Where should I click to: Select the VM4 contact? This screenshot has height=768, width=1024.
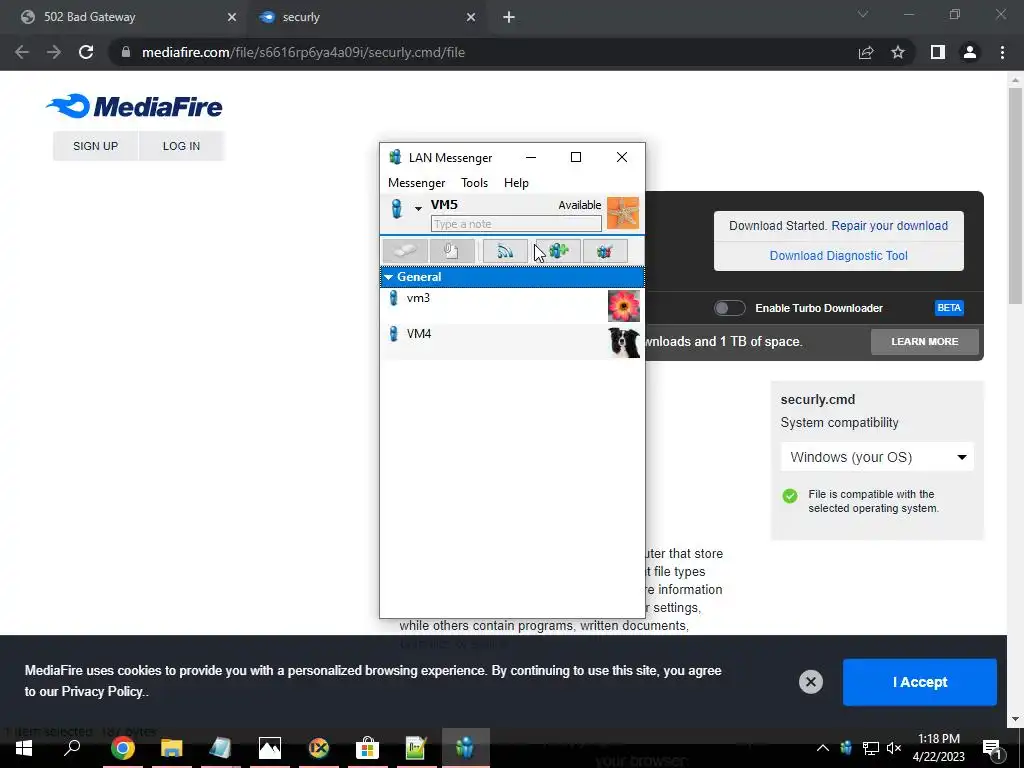512,342
